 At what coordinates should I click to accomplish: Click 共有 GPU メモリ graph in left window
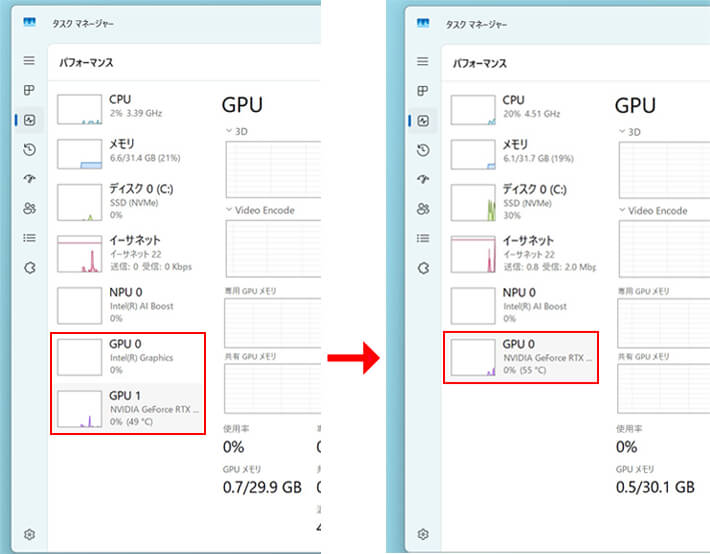(x=272, y=389)
